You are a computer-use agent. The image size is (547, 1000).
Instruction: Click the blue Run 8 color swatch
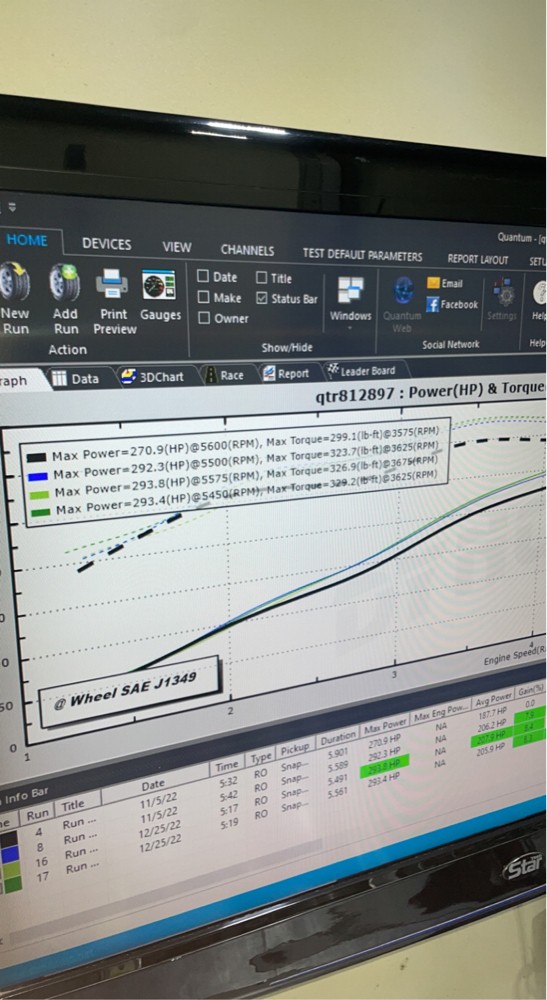[10, 853]
